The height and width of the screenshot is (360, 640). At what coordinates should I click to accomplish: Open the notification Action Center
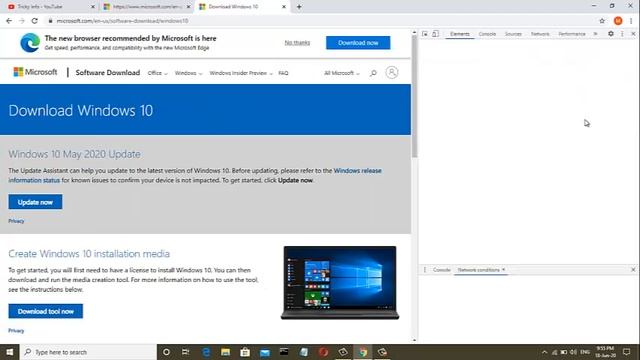627,352
